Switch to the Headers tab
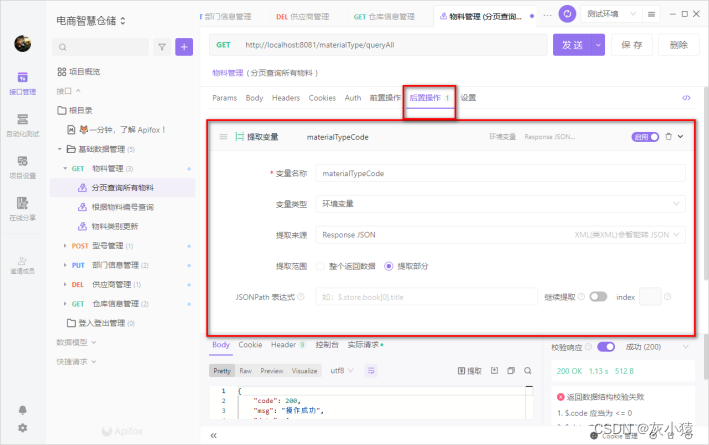 pyautogui.click(x=286, y=98)
